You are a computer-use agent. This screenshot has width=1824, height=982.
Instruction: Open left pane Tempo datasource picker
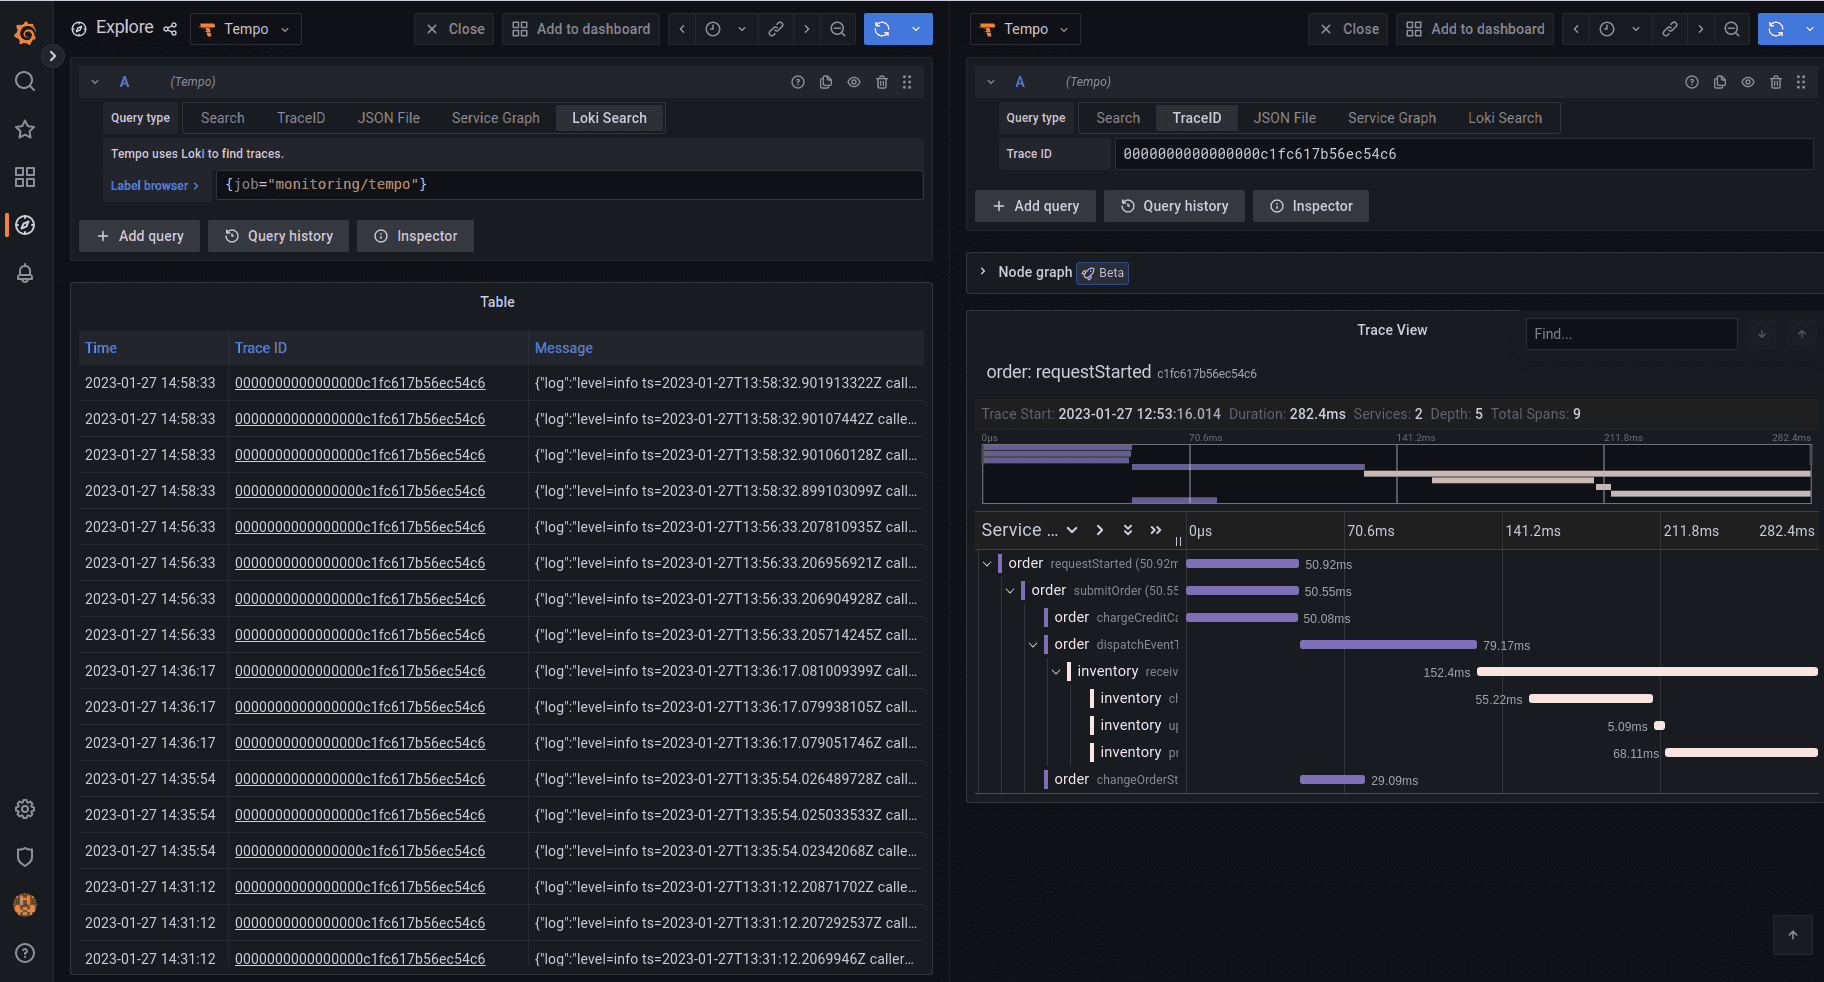click(x=246, y=29)
